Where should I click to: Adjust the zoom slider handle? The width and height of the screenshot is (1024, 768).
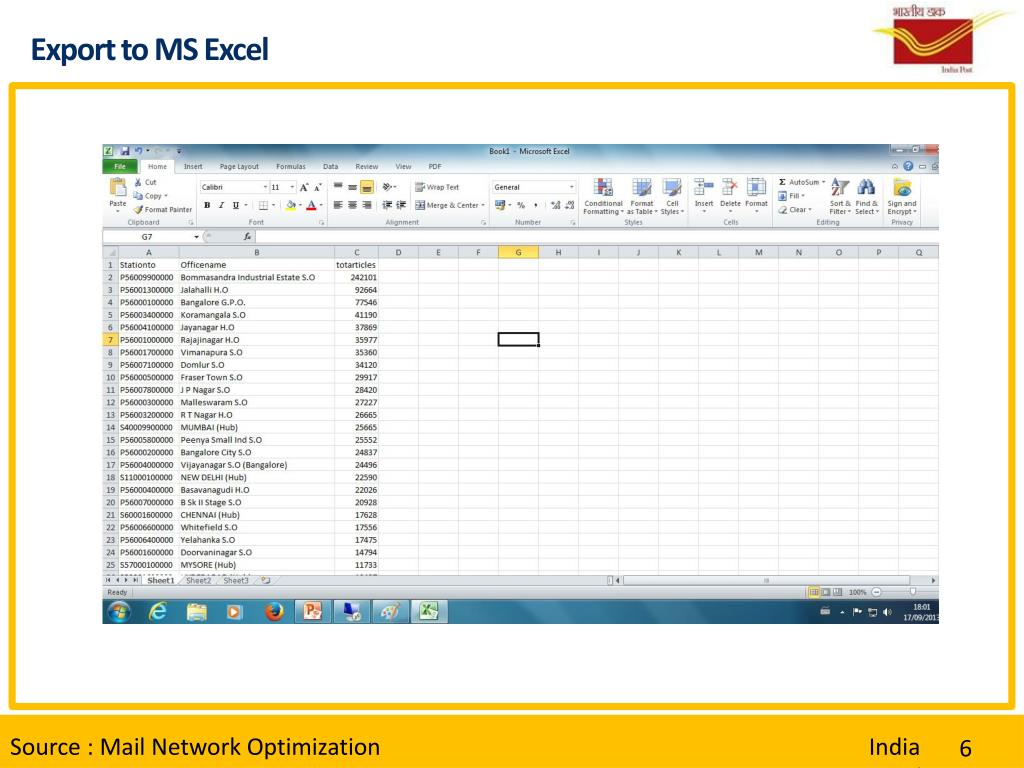coord(913,592)
